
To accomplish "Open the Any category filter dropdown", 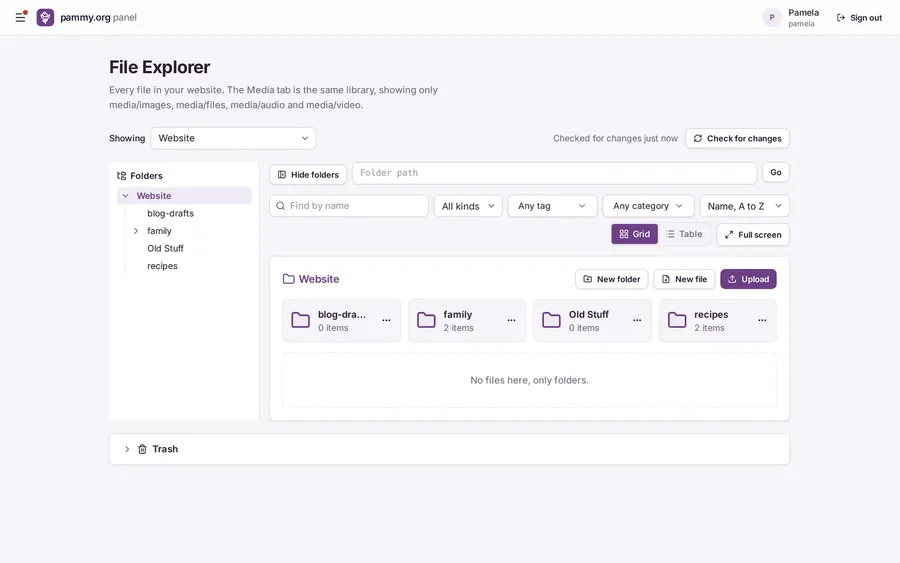I will pyautogui.click(x=649, y=206).
